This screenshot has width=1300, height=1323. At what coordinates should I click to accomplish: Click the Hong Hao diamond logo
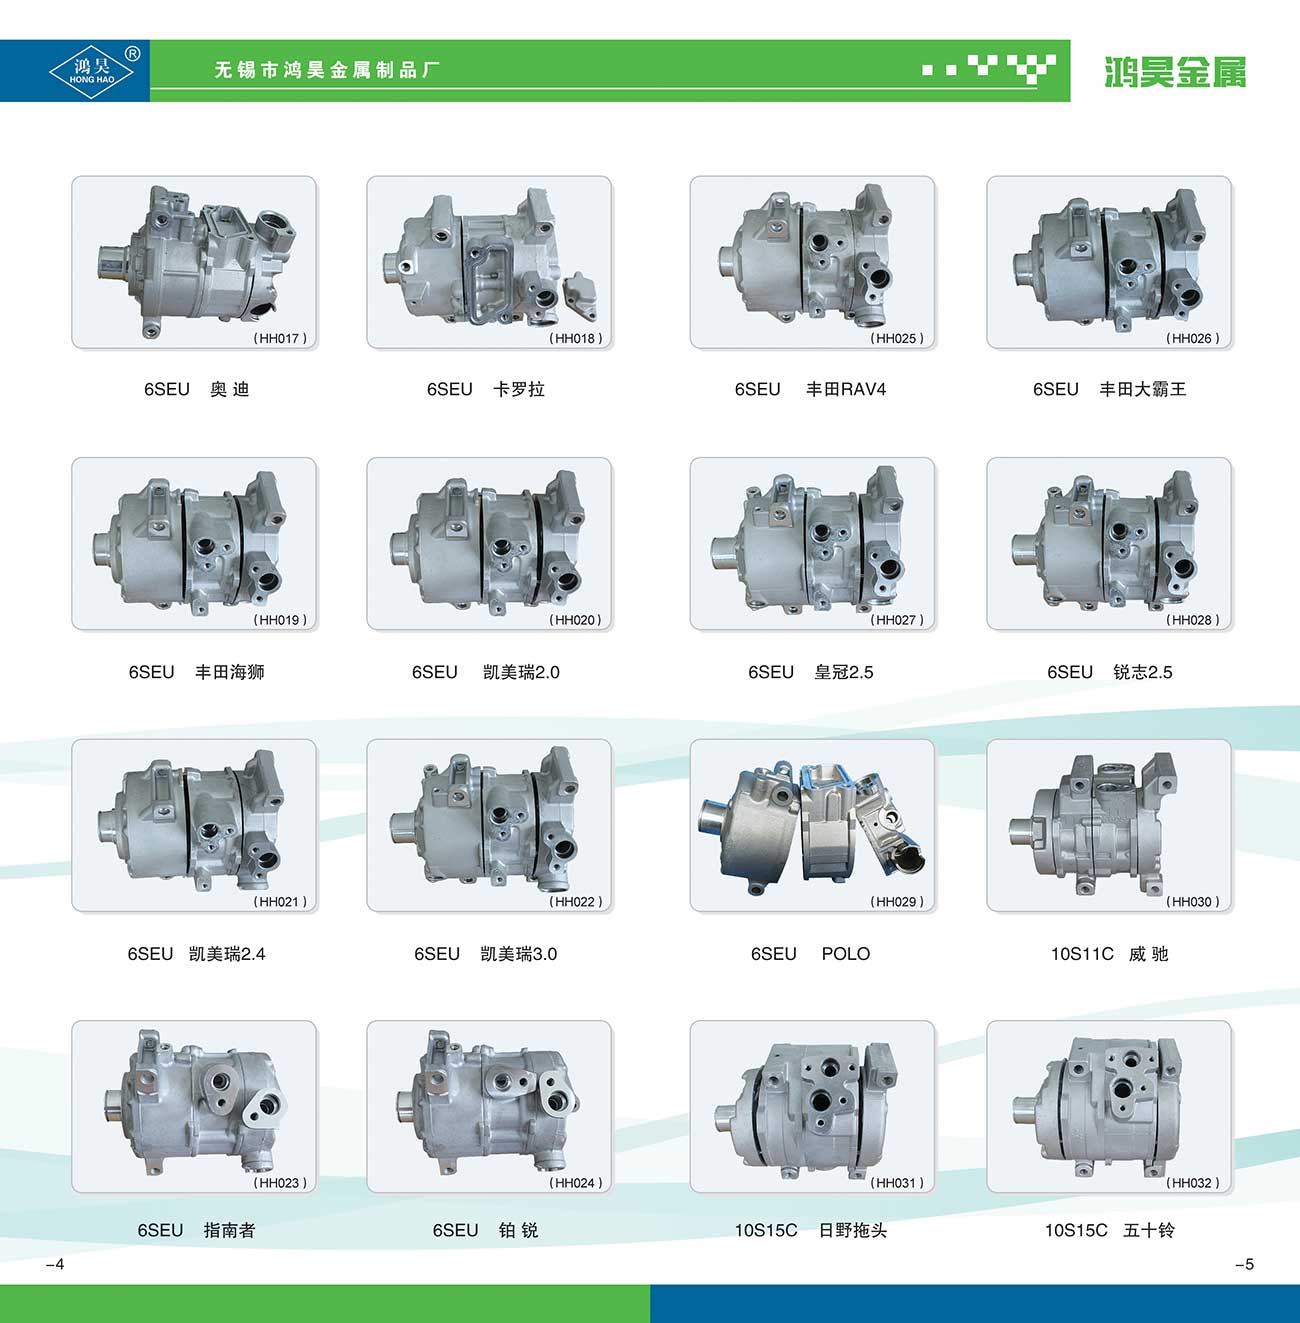point(91,71)
